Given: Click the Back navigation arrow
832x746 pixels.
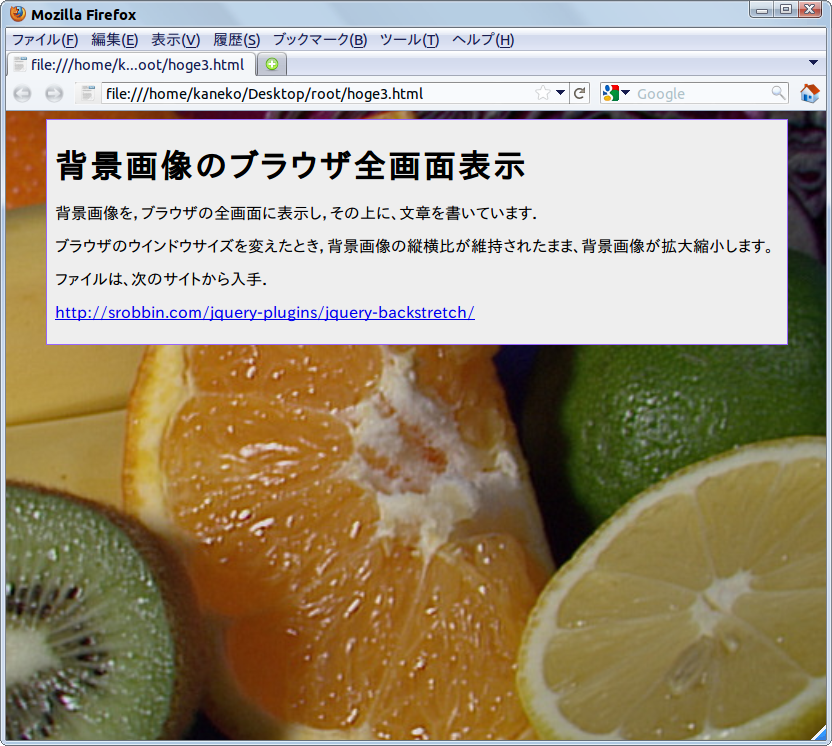Looking at the screenshot, I should pyautogui.click(x=22, y=94).
